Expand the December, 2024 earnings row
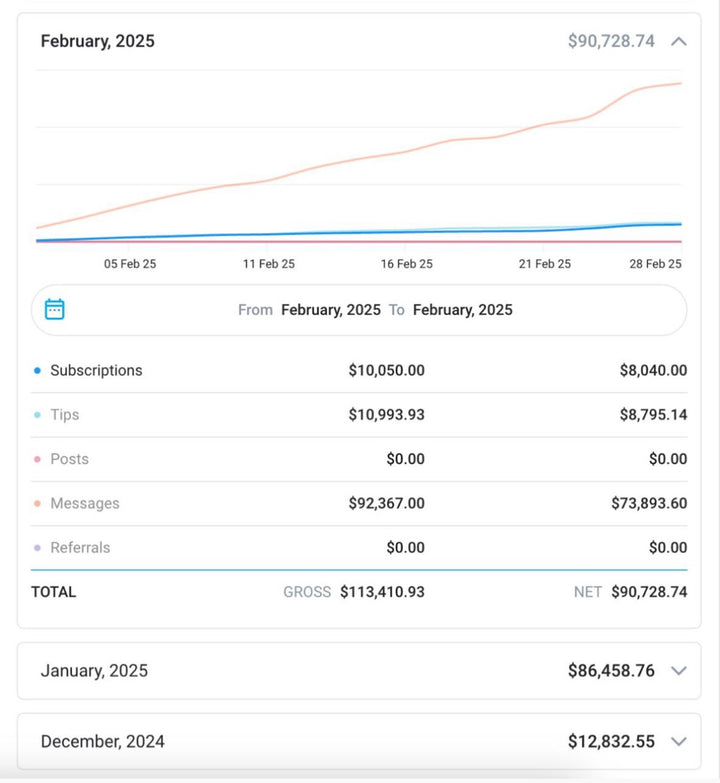 (679, 741)
